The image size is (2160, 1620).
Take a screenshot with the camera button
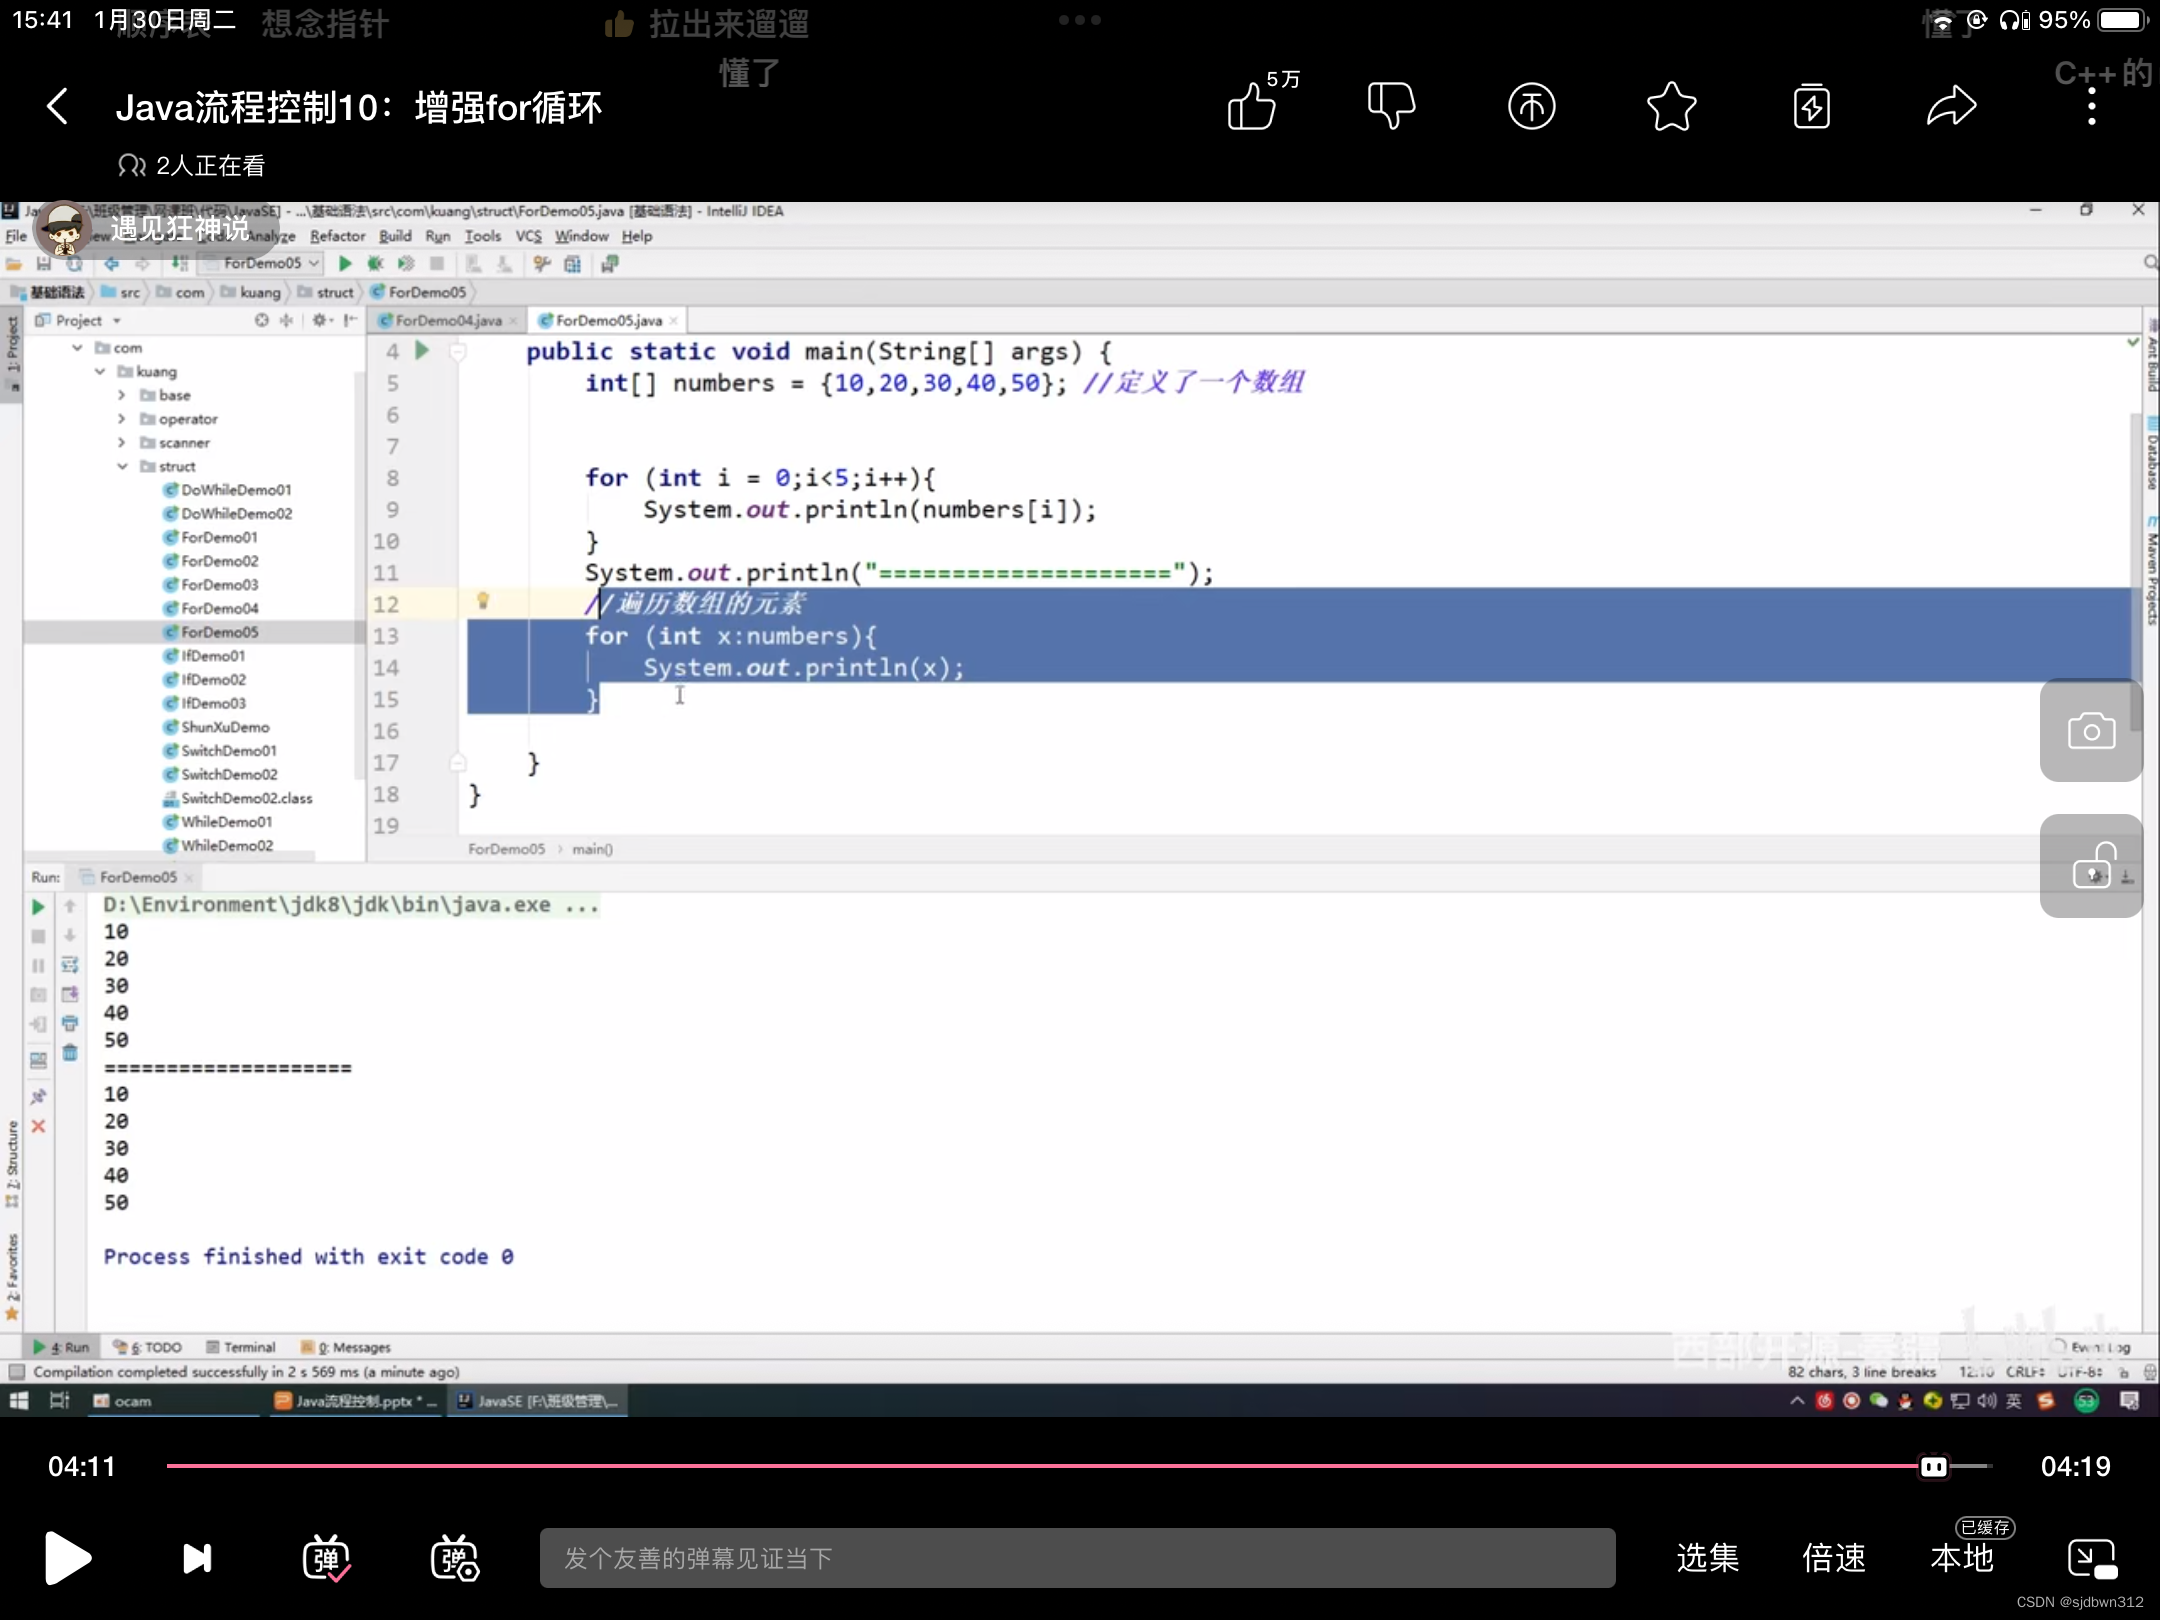pos(2091,731)
